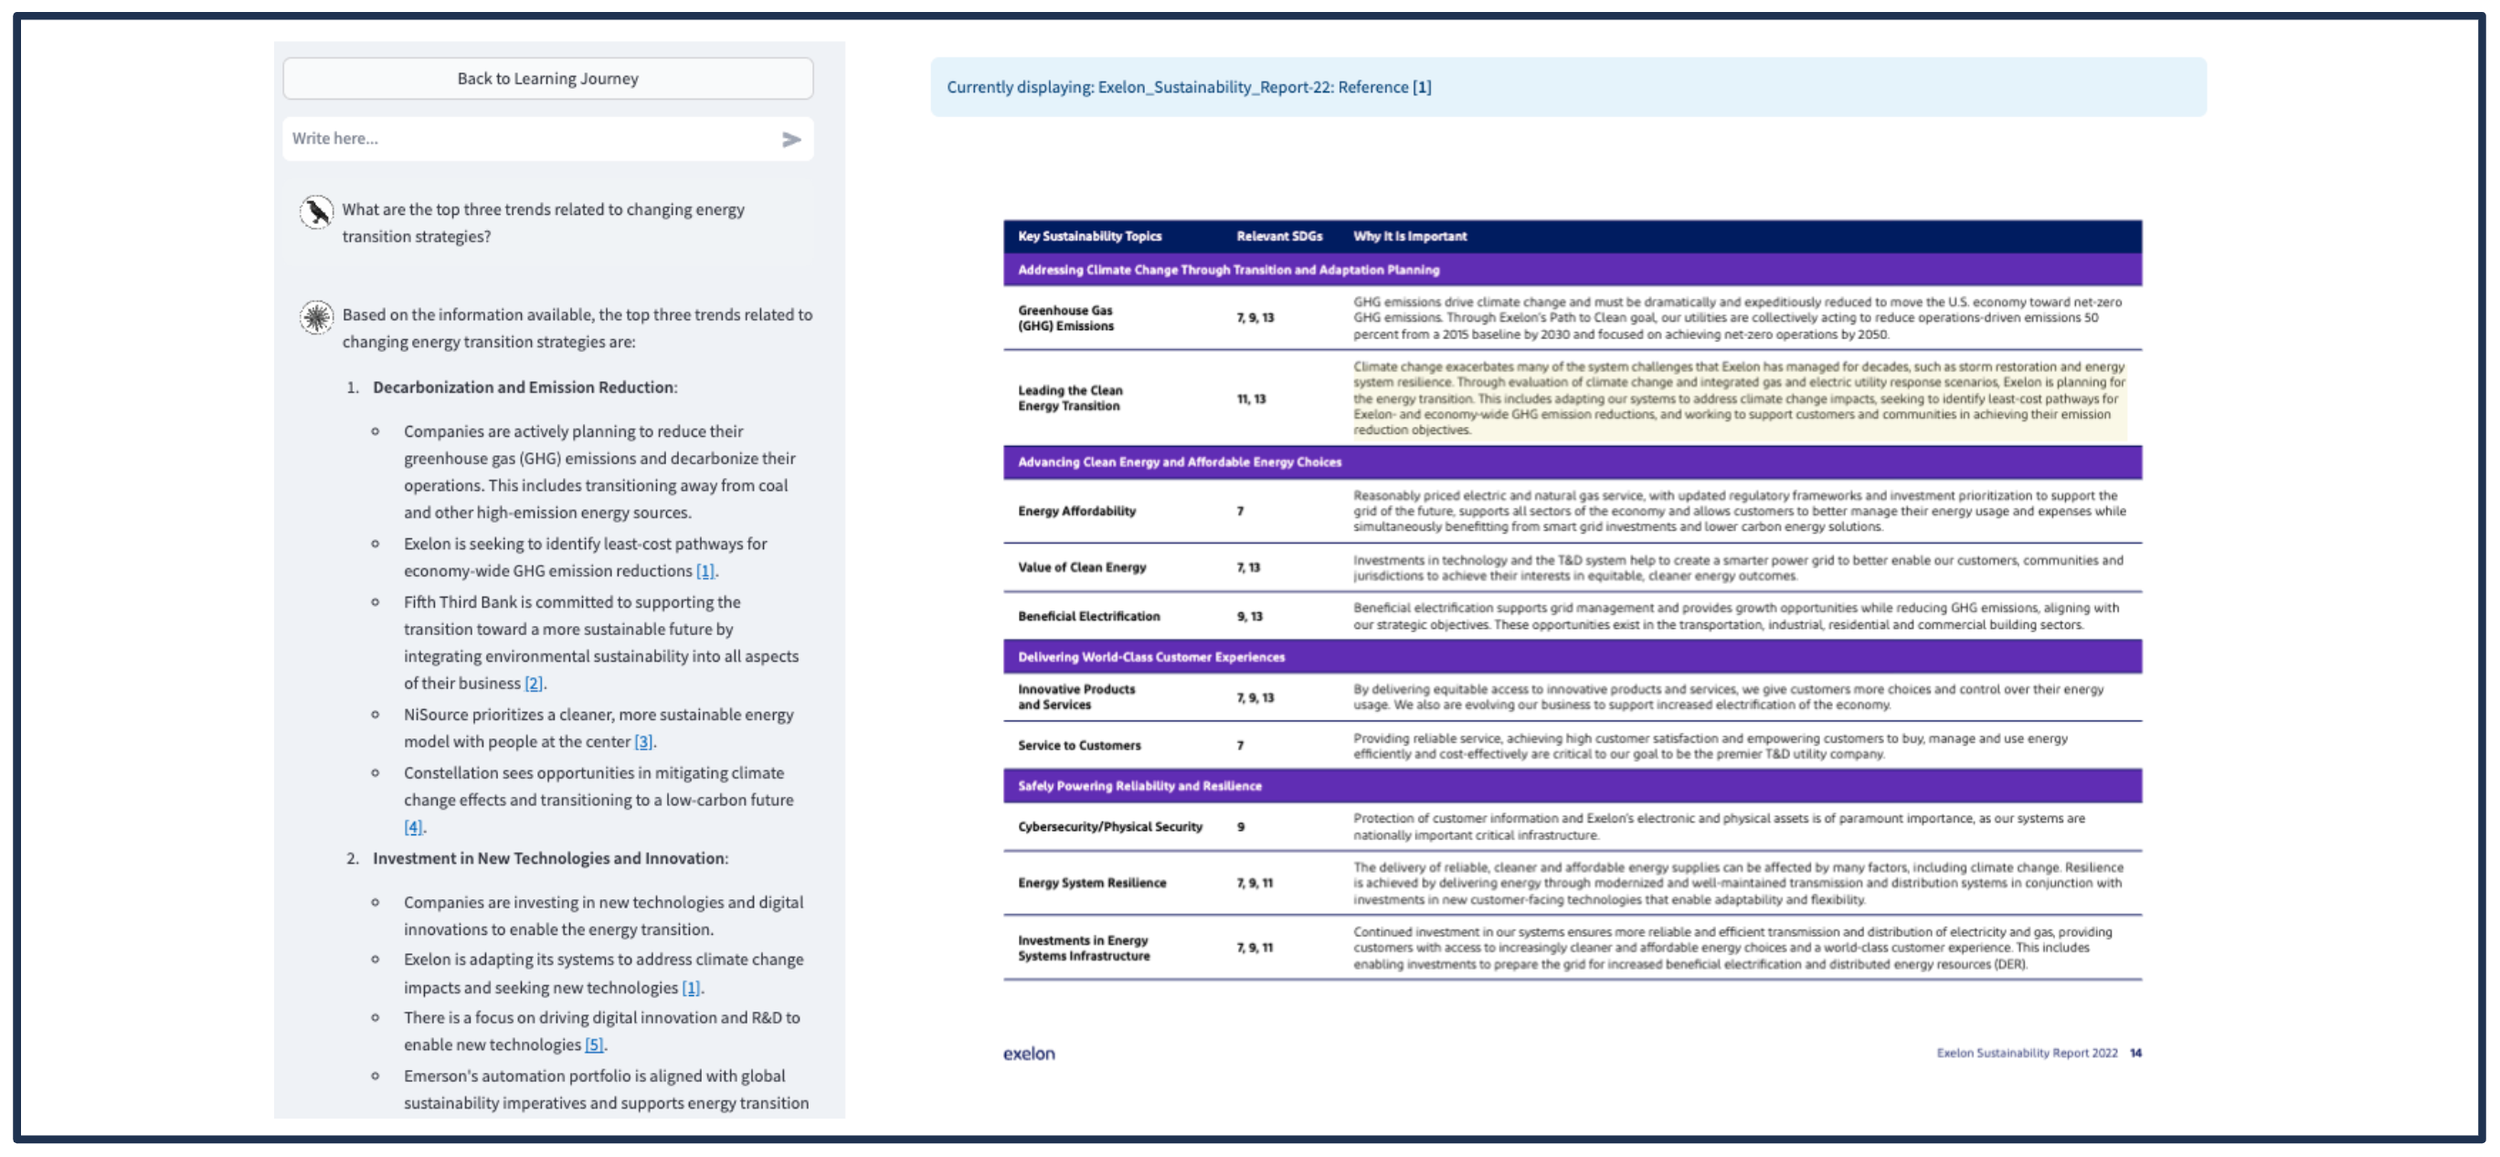Click the bird avatar beside the user question

coord(317,212)
